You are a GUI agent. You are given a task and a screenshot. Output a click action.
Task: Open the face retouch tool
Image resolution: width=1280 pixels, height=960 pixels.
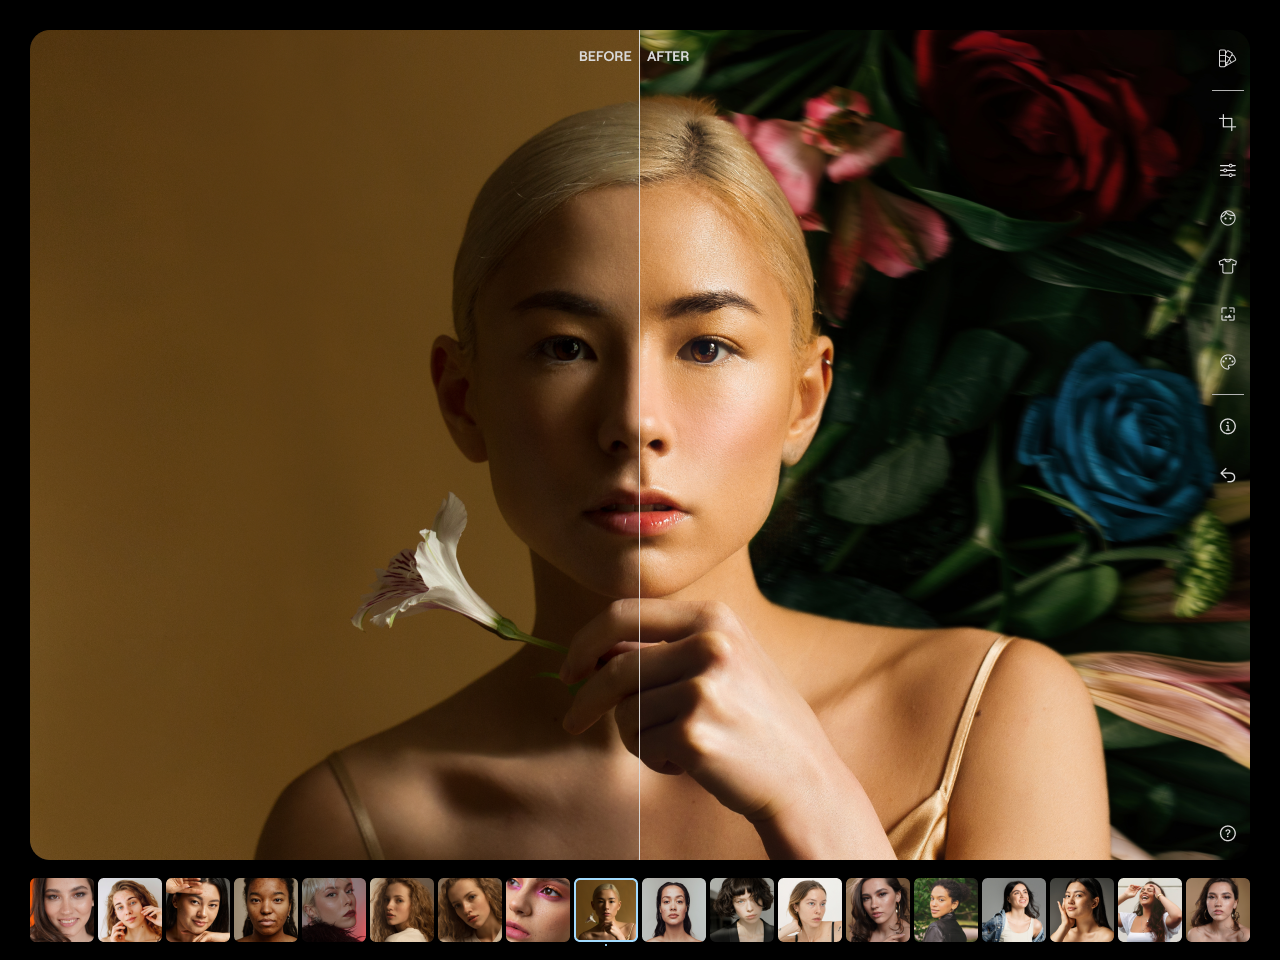[x=1227, y=218]
